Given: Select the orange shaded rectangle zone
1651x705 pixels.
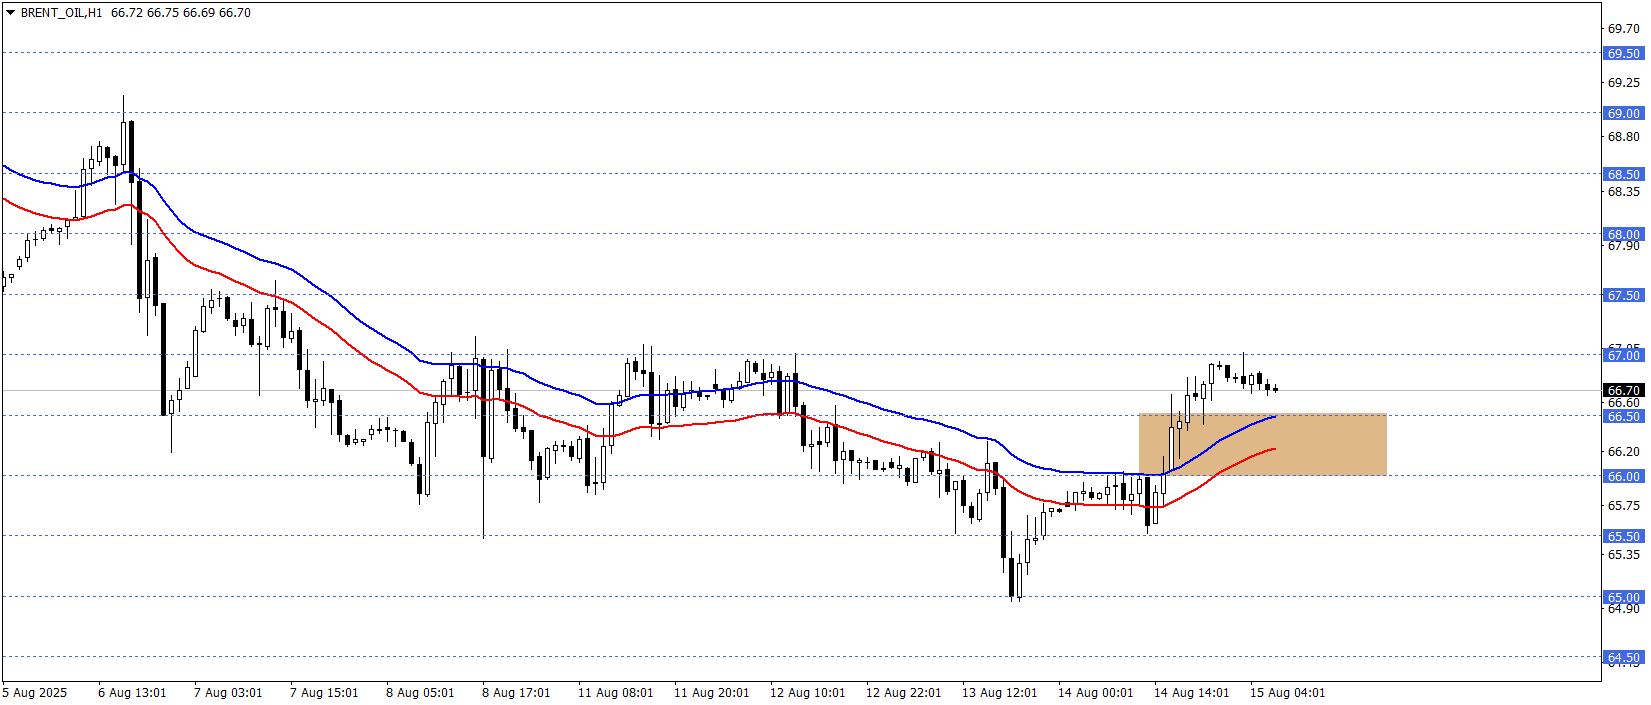Looking at the screenshot, I should coord(1262,444).
